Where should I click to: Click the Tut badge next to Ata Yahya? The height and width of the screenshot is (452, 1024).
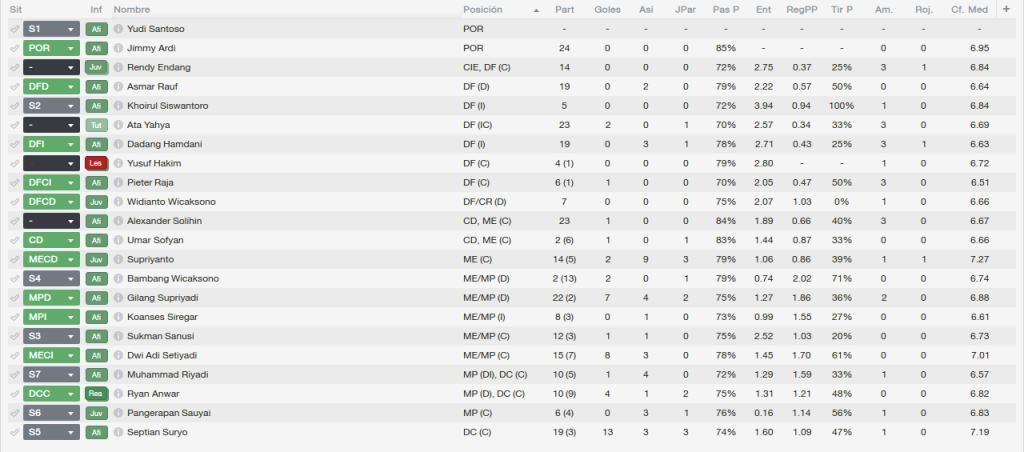coord(97,125)
